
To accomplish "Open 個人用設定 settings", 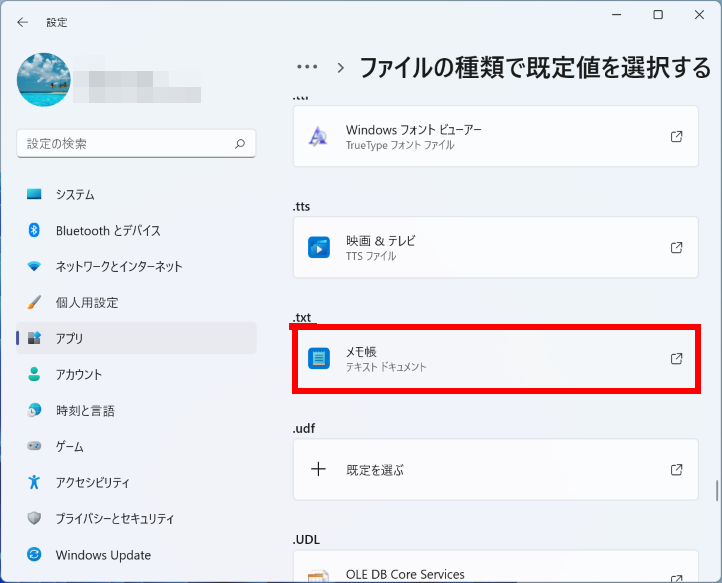I will (x=136, y=302).
